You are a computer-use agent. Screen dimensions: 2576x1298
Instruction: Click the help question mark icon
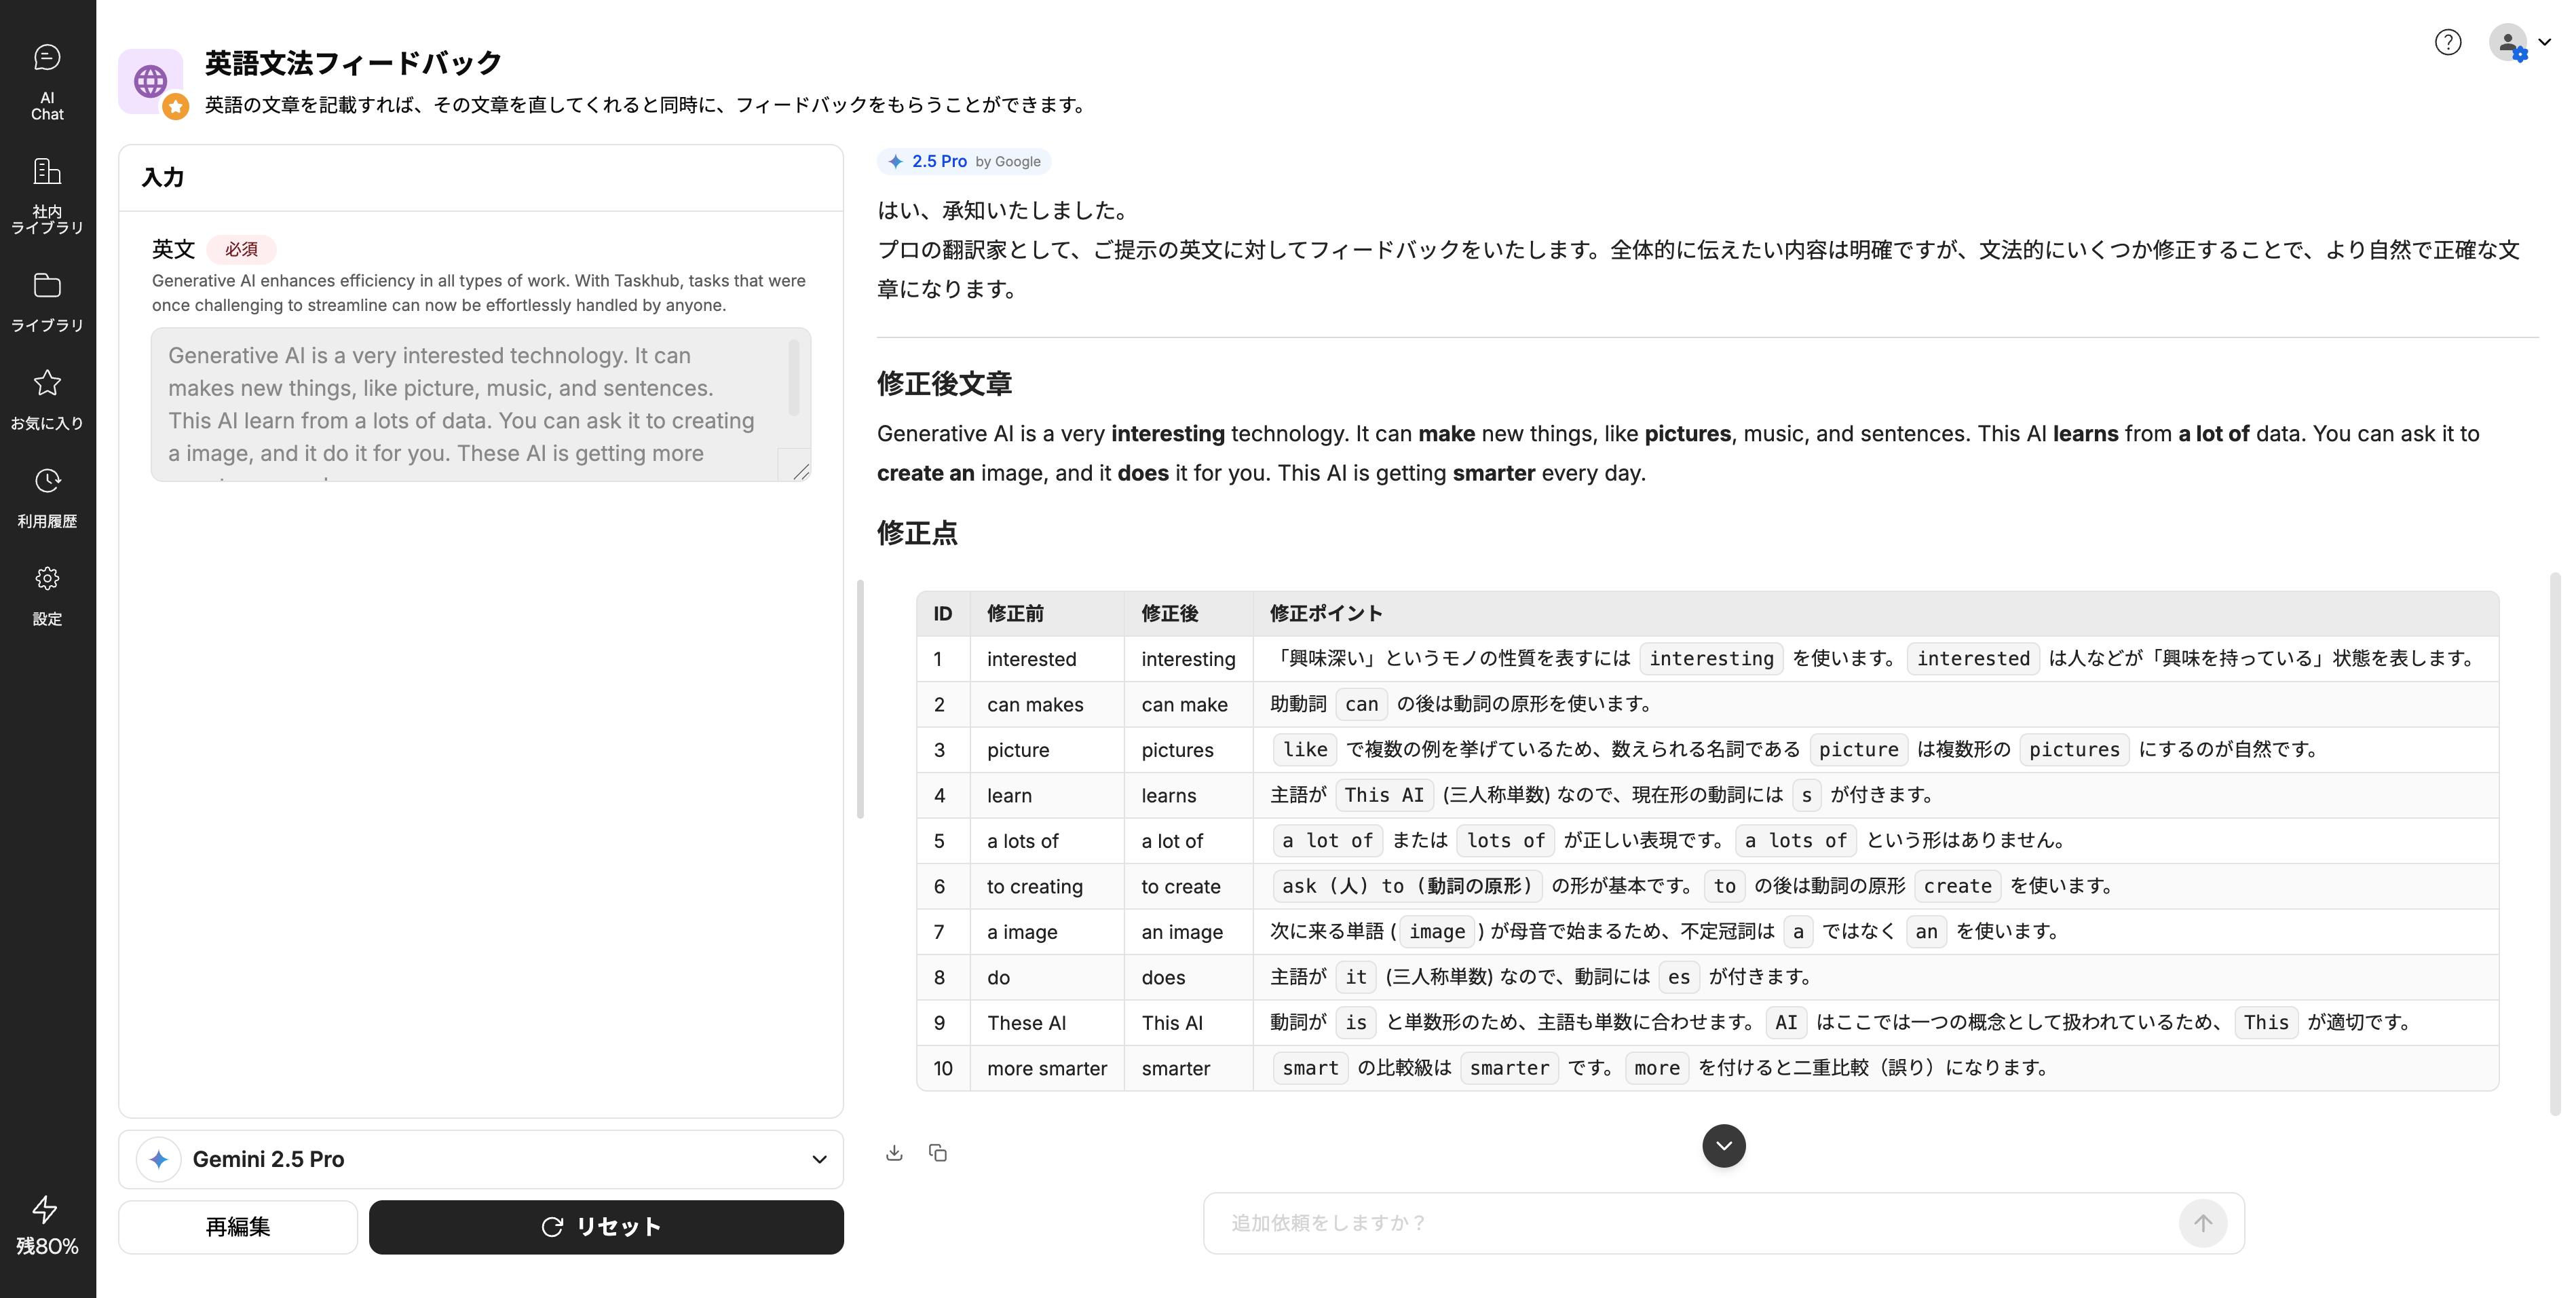[x=2447, y=42]
